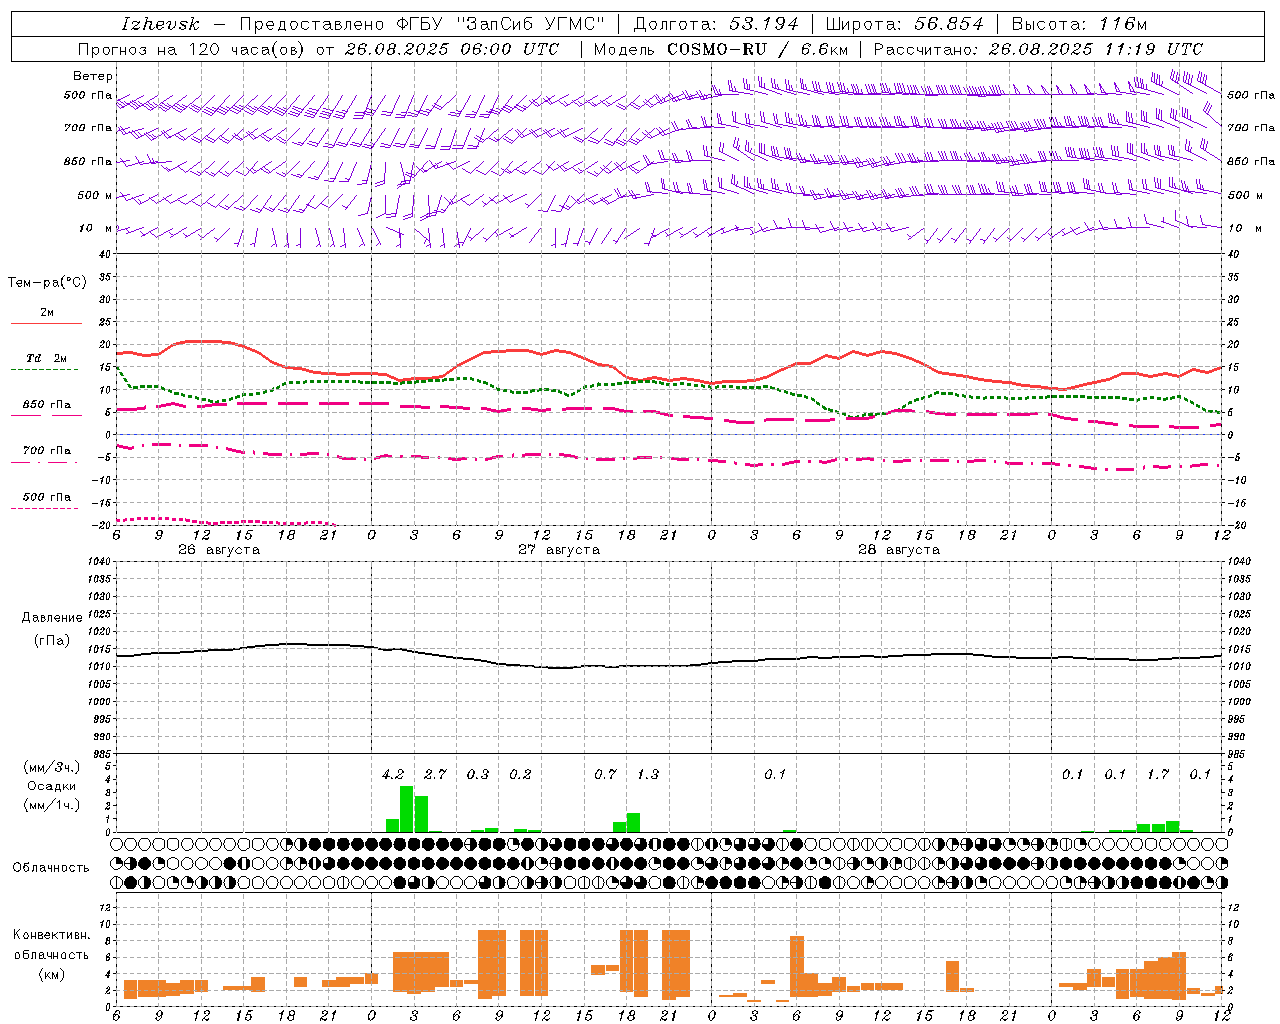Click the Облачность cloudiness row label
1280x1024 pixels.
[51, 867]
